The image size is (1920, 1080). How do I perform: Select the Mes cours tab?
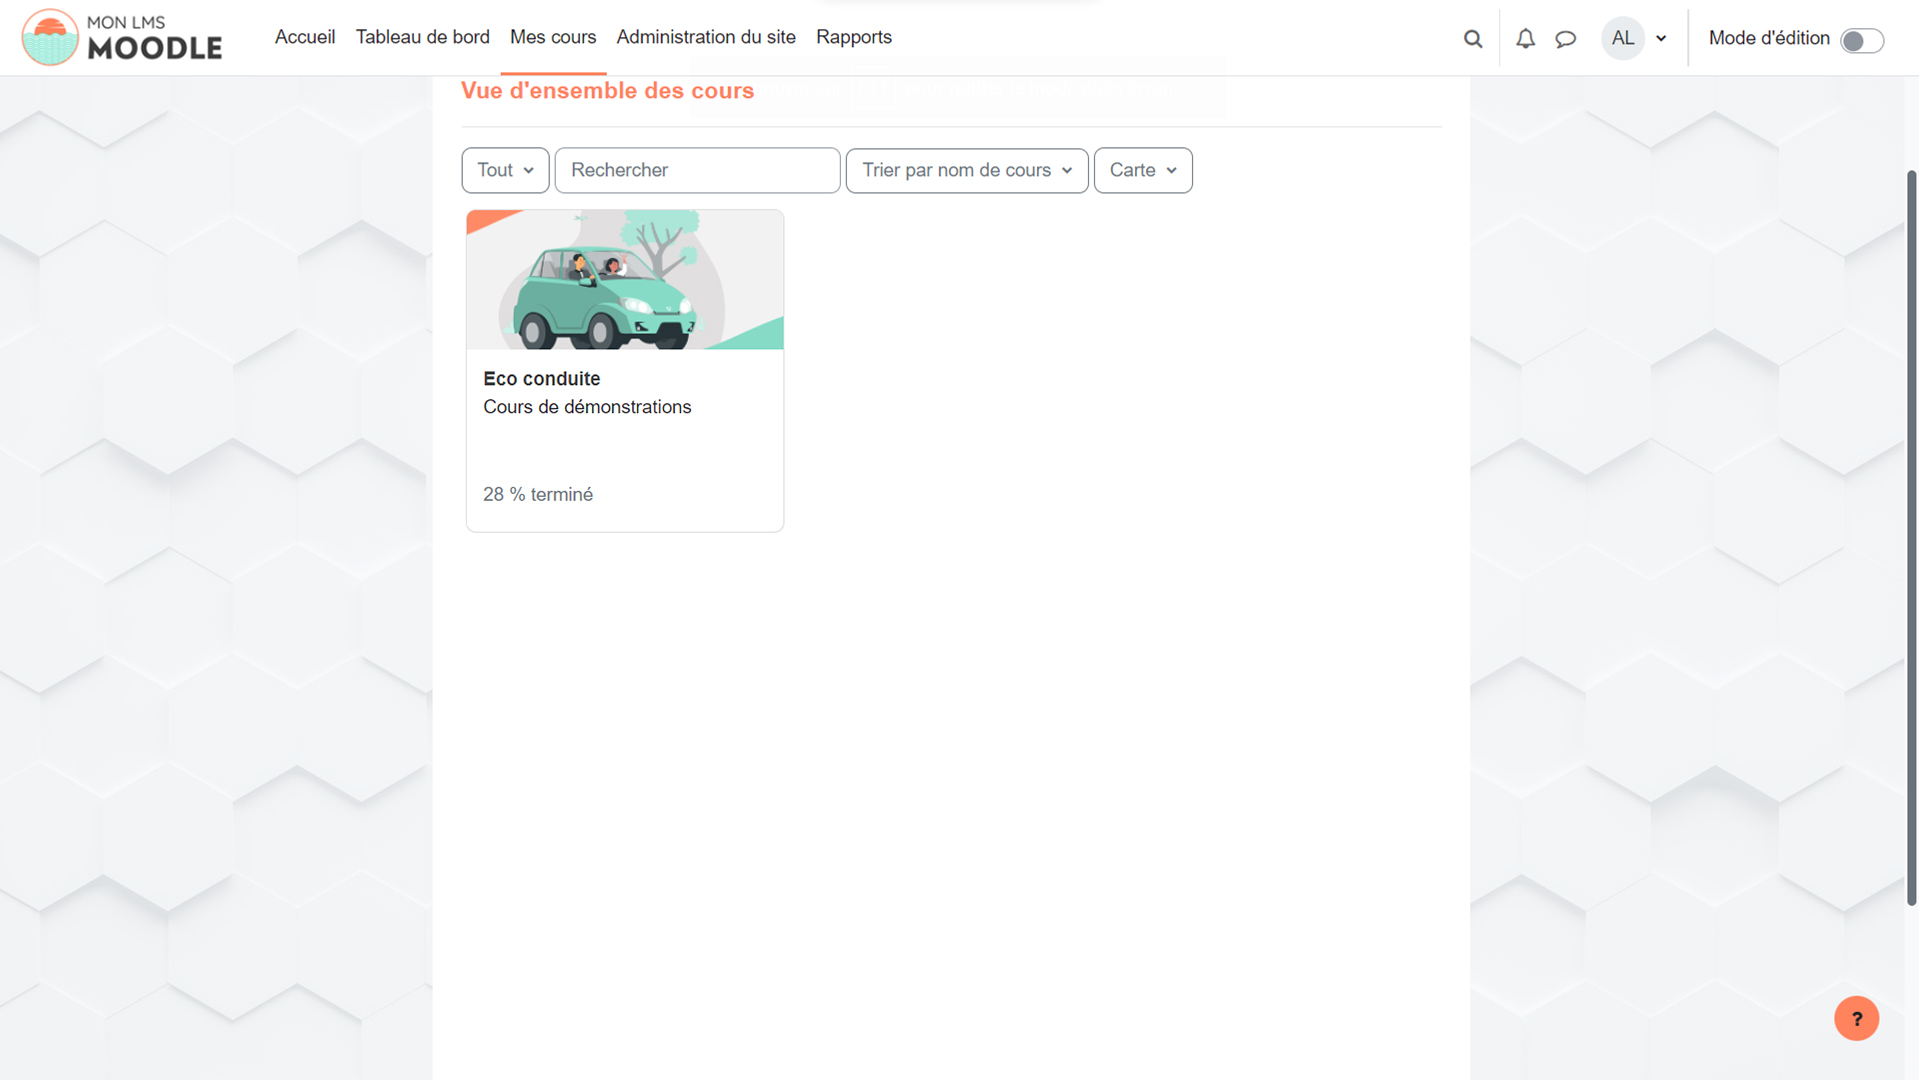click(553, 37)
